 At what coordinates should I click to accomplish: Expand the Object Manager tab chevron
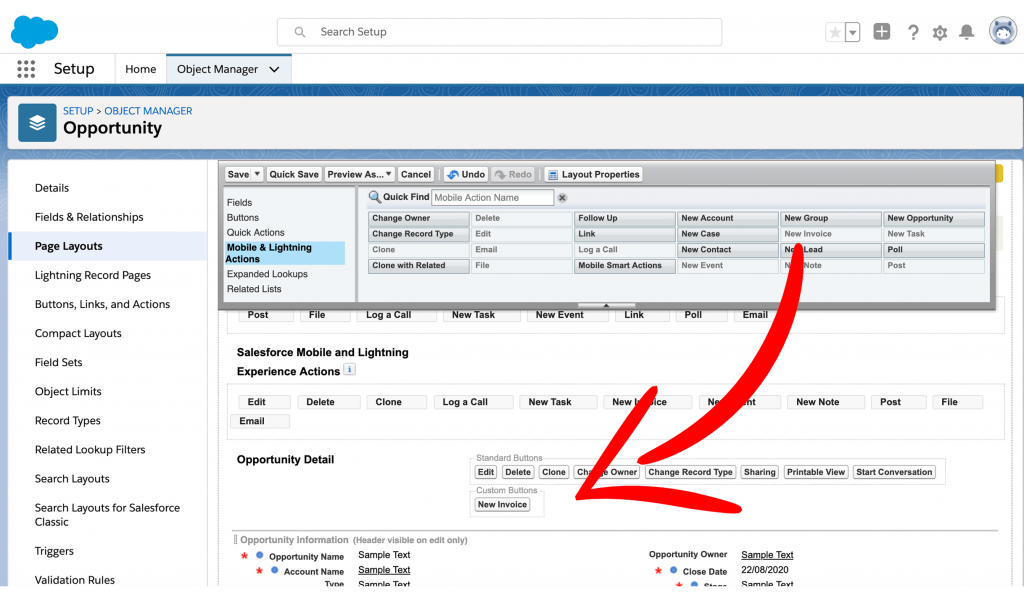tap(274, 69)
